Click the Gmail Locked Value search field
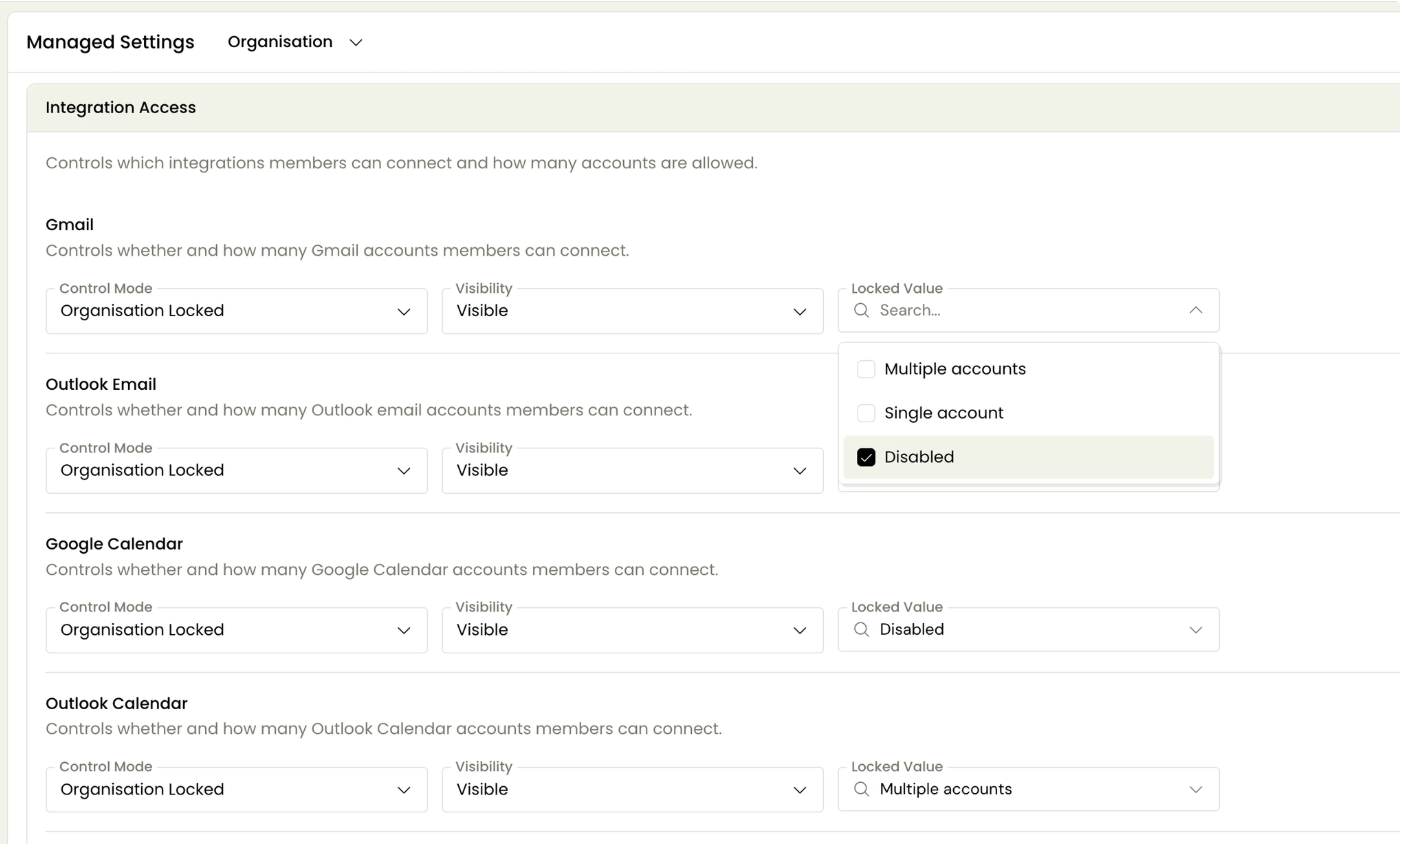1418x844 pixels. click(1028, 311)
